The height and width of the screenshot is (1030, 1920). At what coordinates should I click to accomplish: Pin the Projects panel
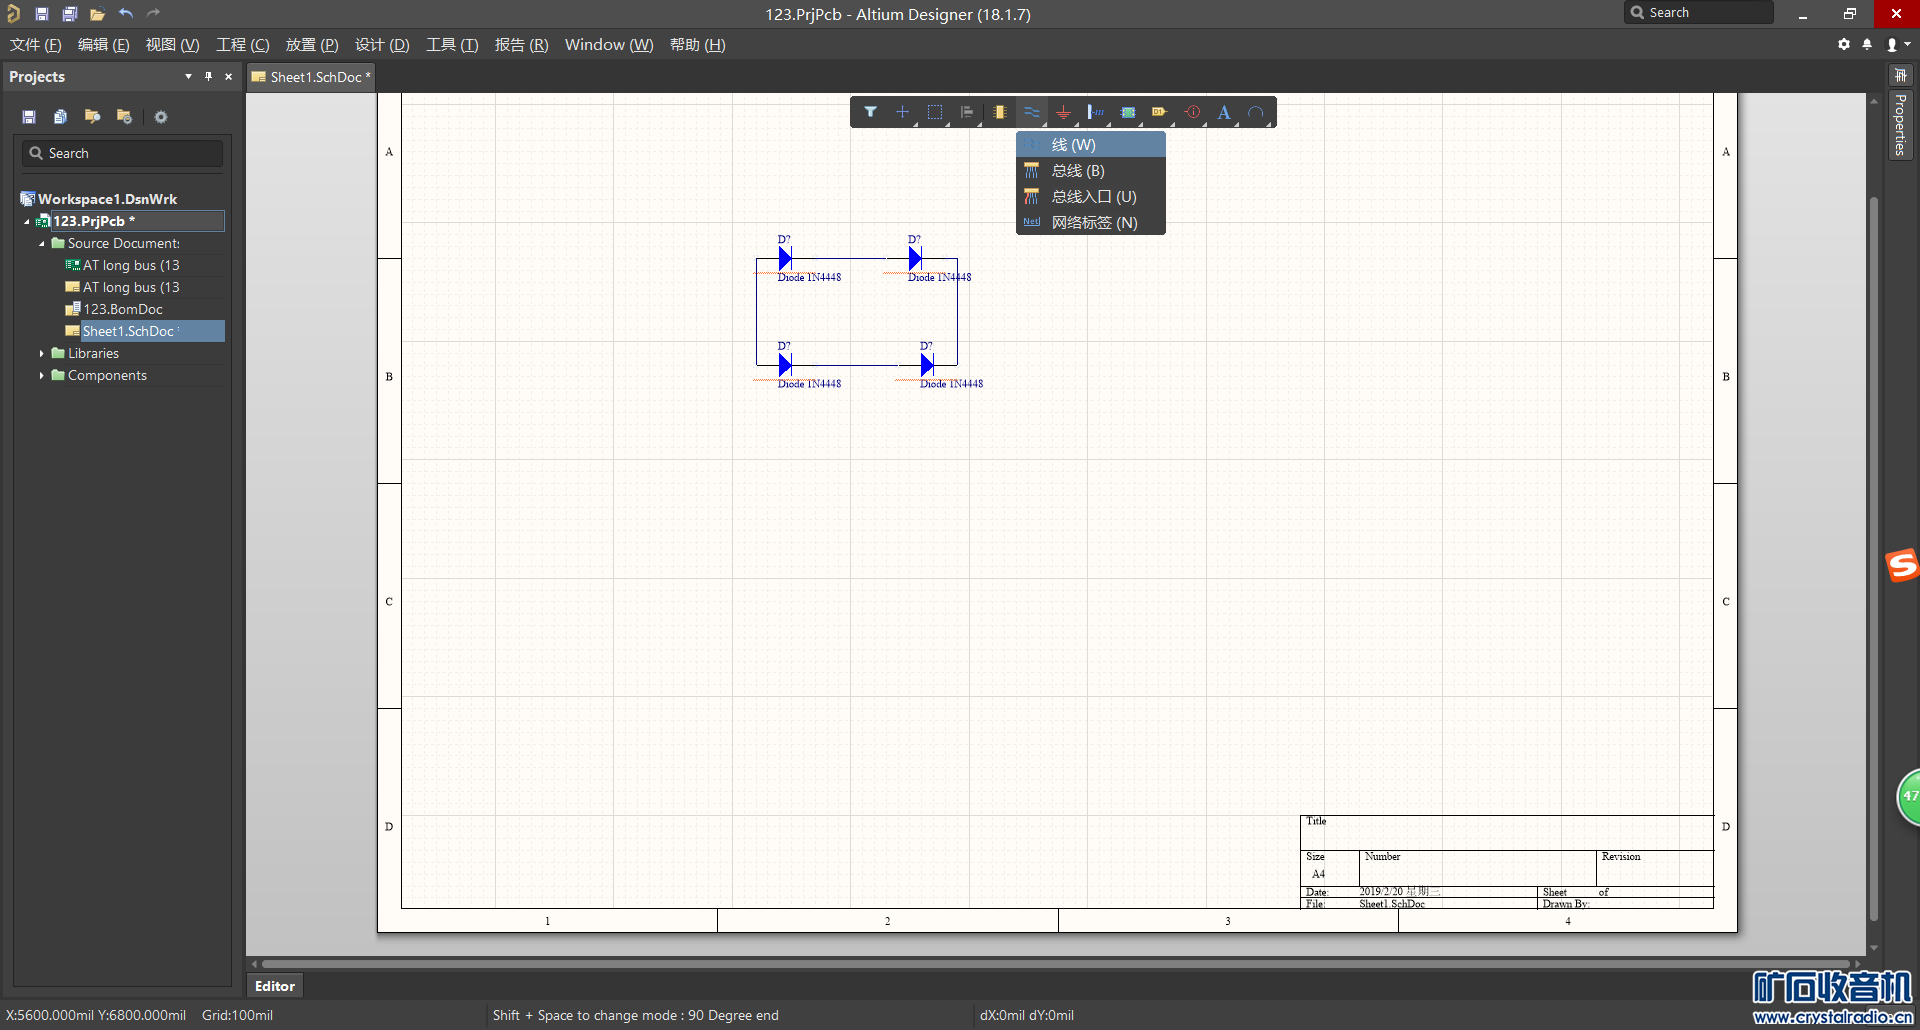208,77
